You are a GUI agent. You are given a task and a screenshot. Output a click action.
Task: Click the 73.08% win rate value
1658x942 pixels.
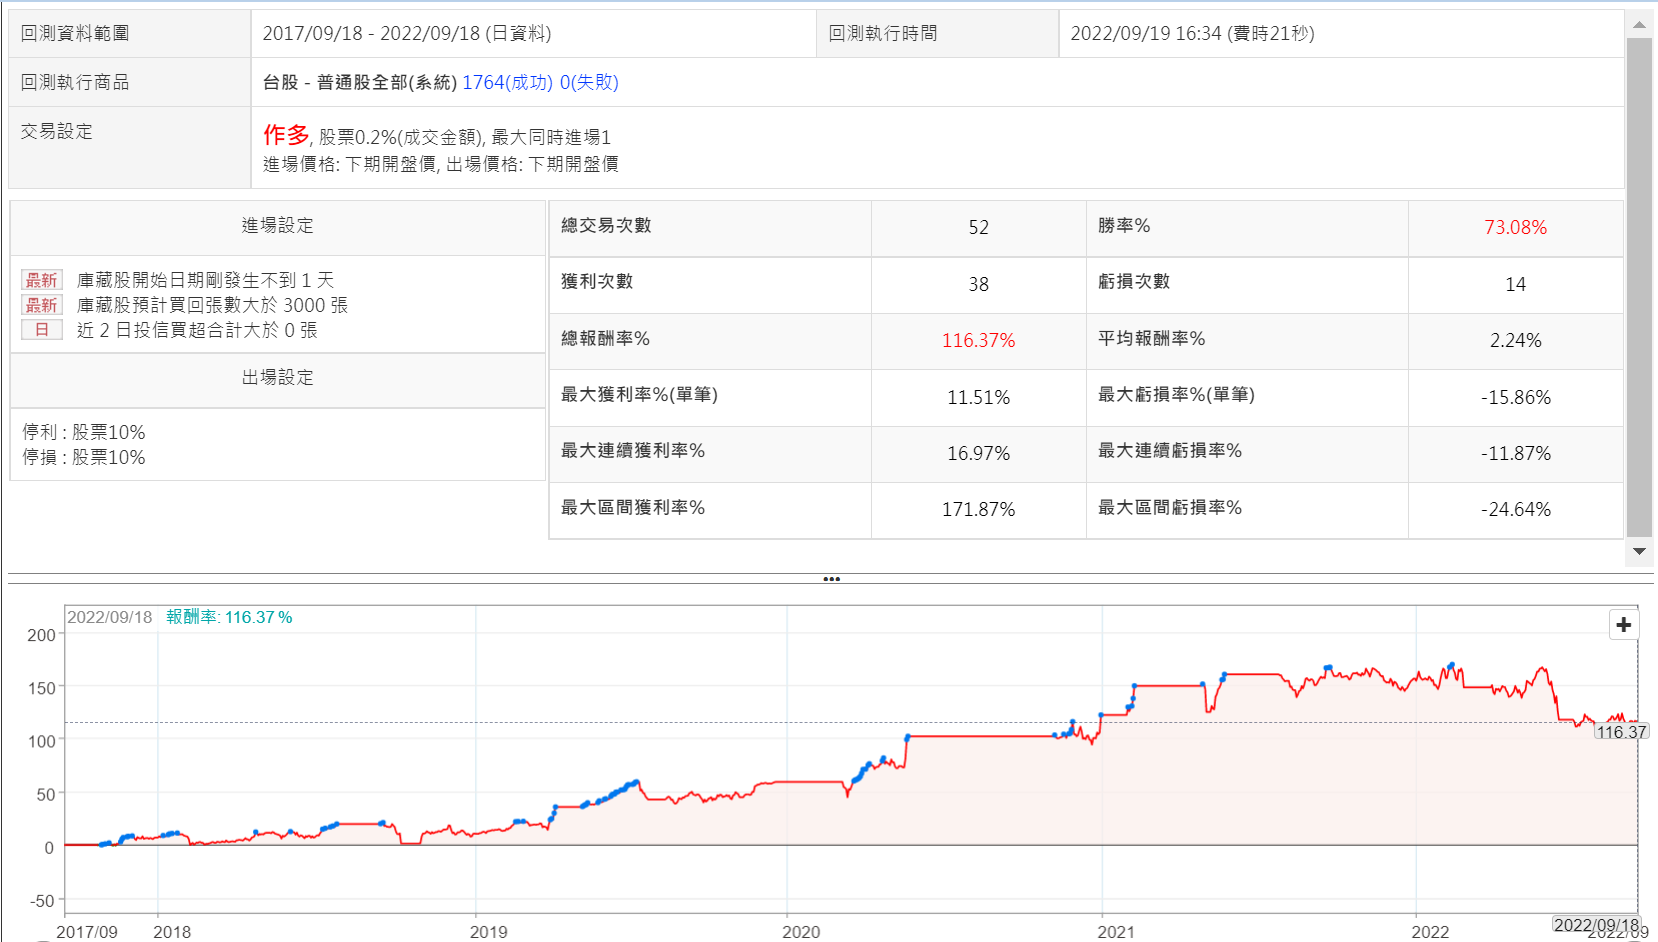(x=1515, y=228)
